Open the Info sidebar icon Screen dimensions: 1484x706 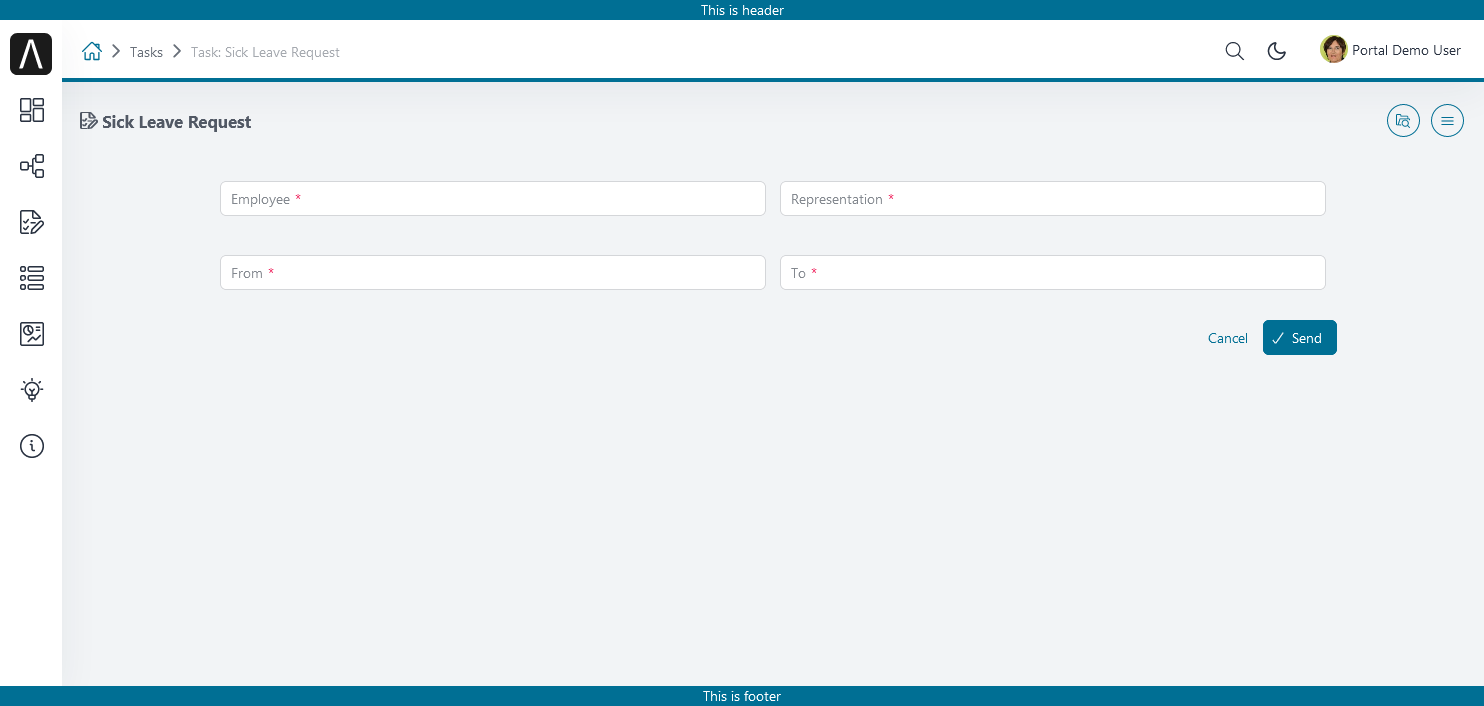coord(32,446)
